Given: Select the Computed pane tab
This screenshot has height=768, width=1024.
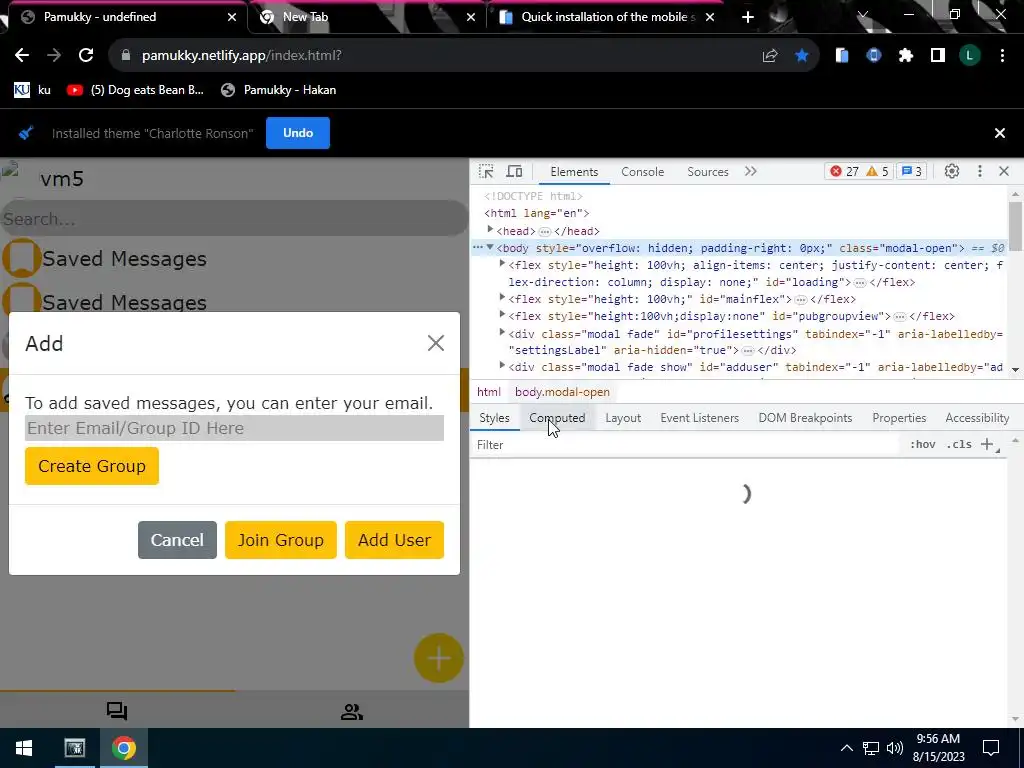Looking at the screenshot, I should pyautogui.click(x=557, y=418).
